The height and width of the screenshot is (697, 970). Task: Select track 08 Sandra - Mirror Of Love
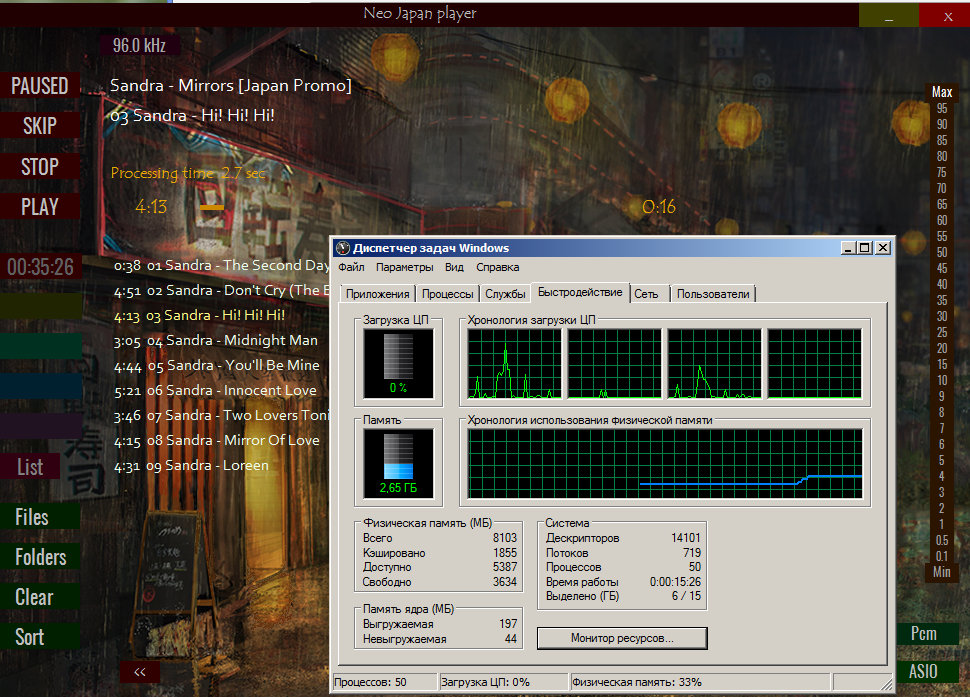217,440
